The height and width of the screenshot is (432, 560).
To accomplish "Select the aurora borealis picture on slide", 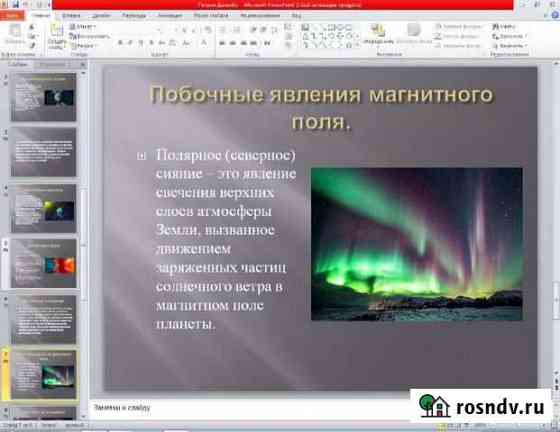I will coord(417,244).
